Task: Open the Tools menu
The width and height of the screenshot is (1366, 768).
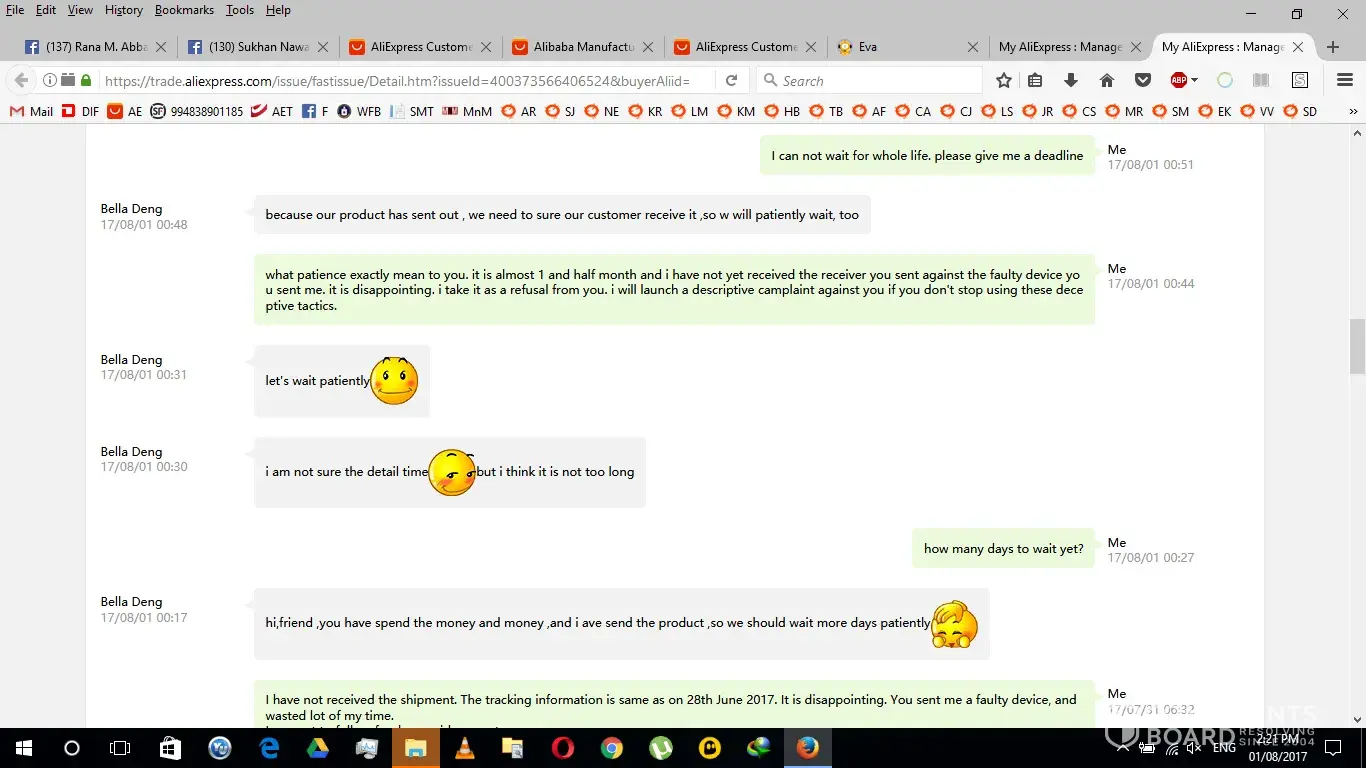Action: [240, 10]
